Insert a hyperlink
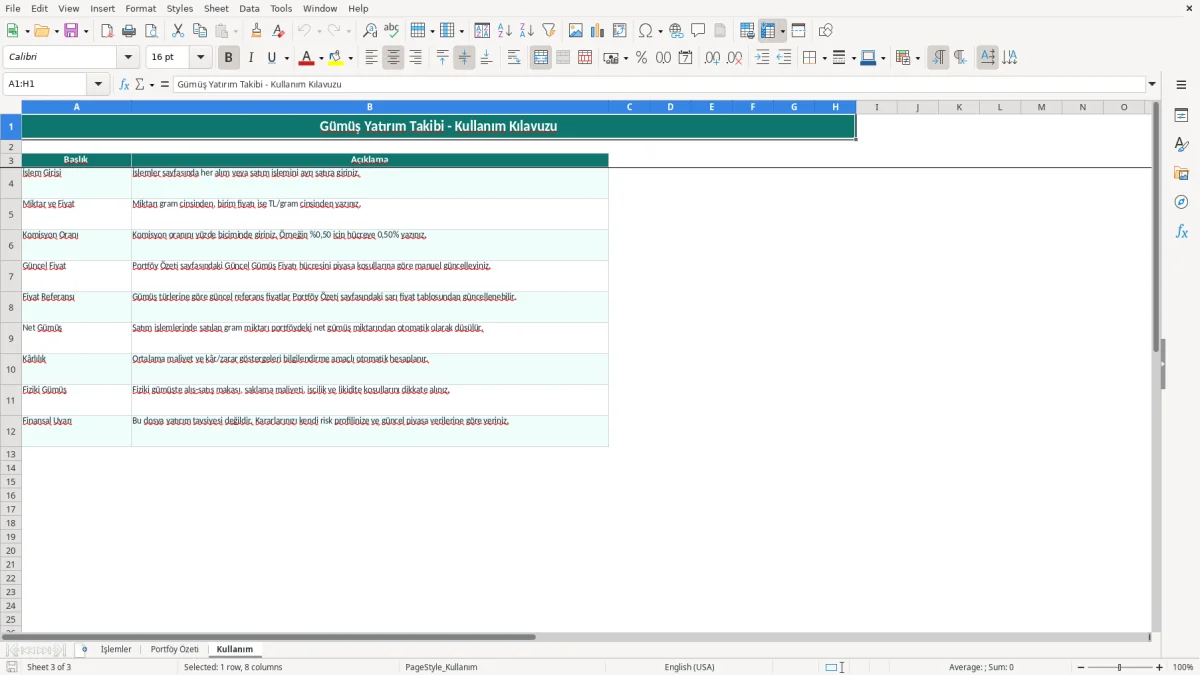 click(x=676, y=31)
